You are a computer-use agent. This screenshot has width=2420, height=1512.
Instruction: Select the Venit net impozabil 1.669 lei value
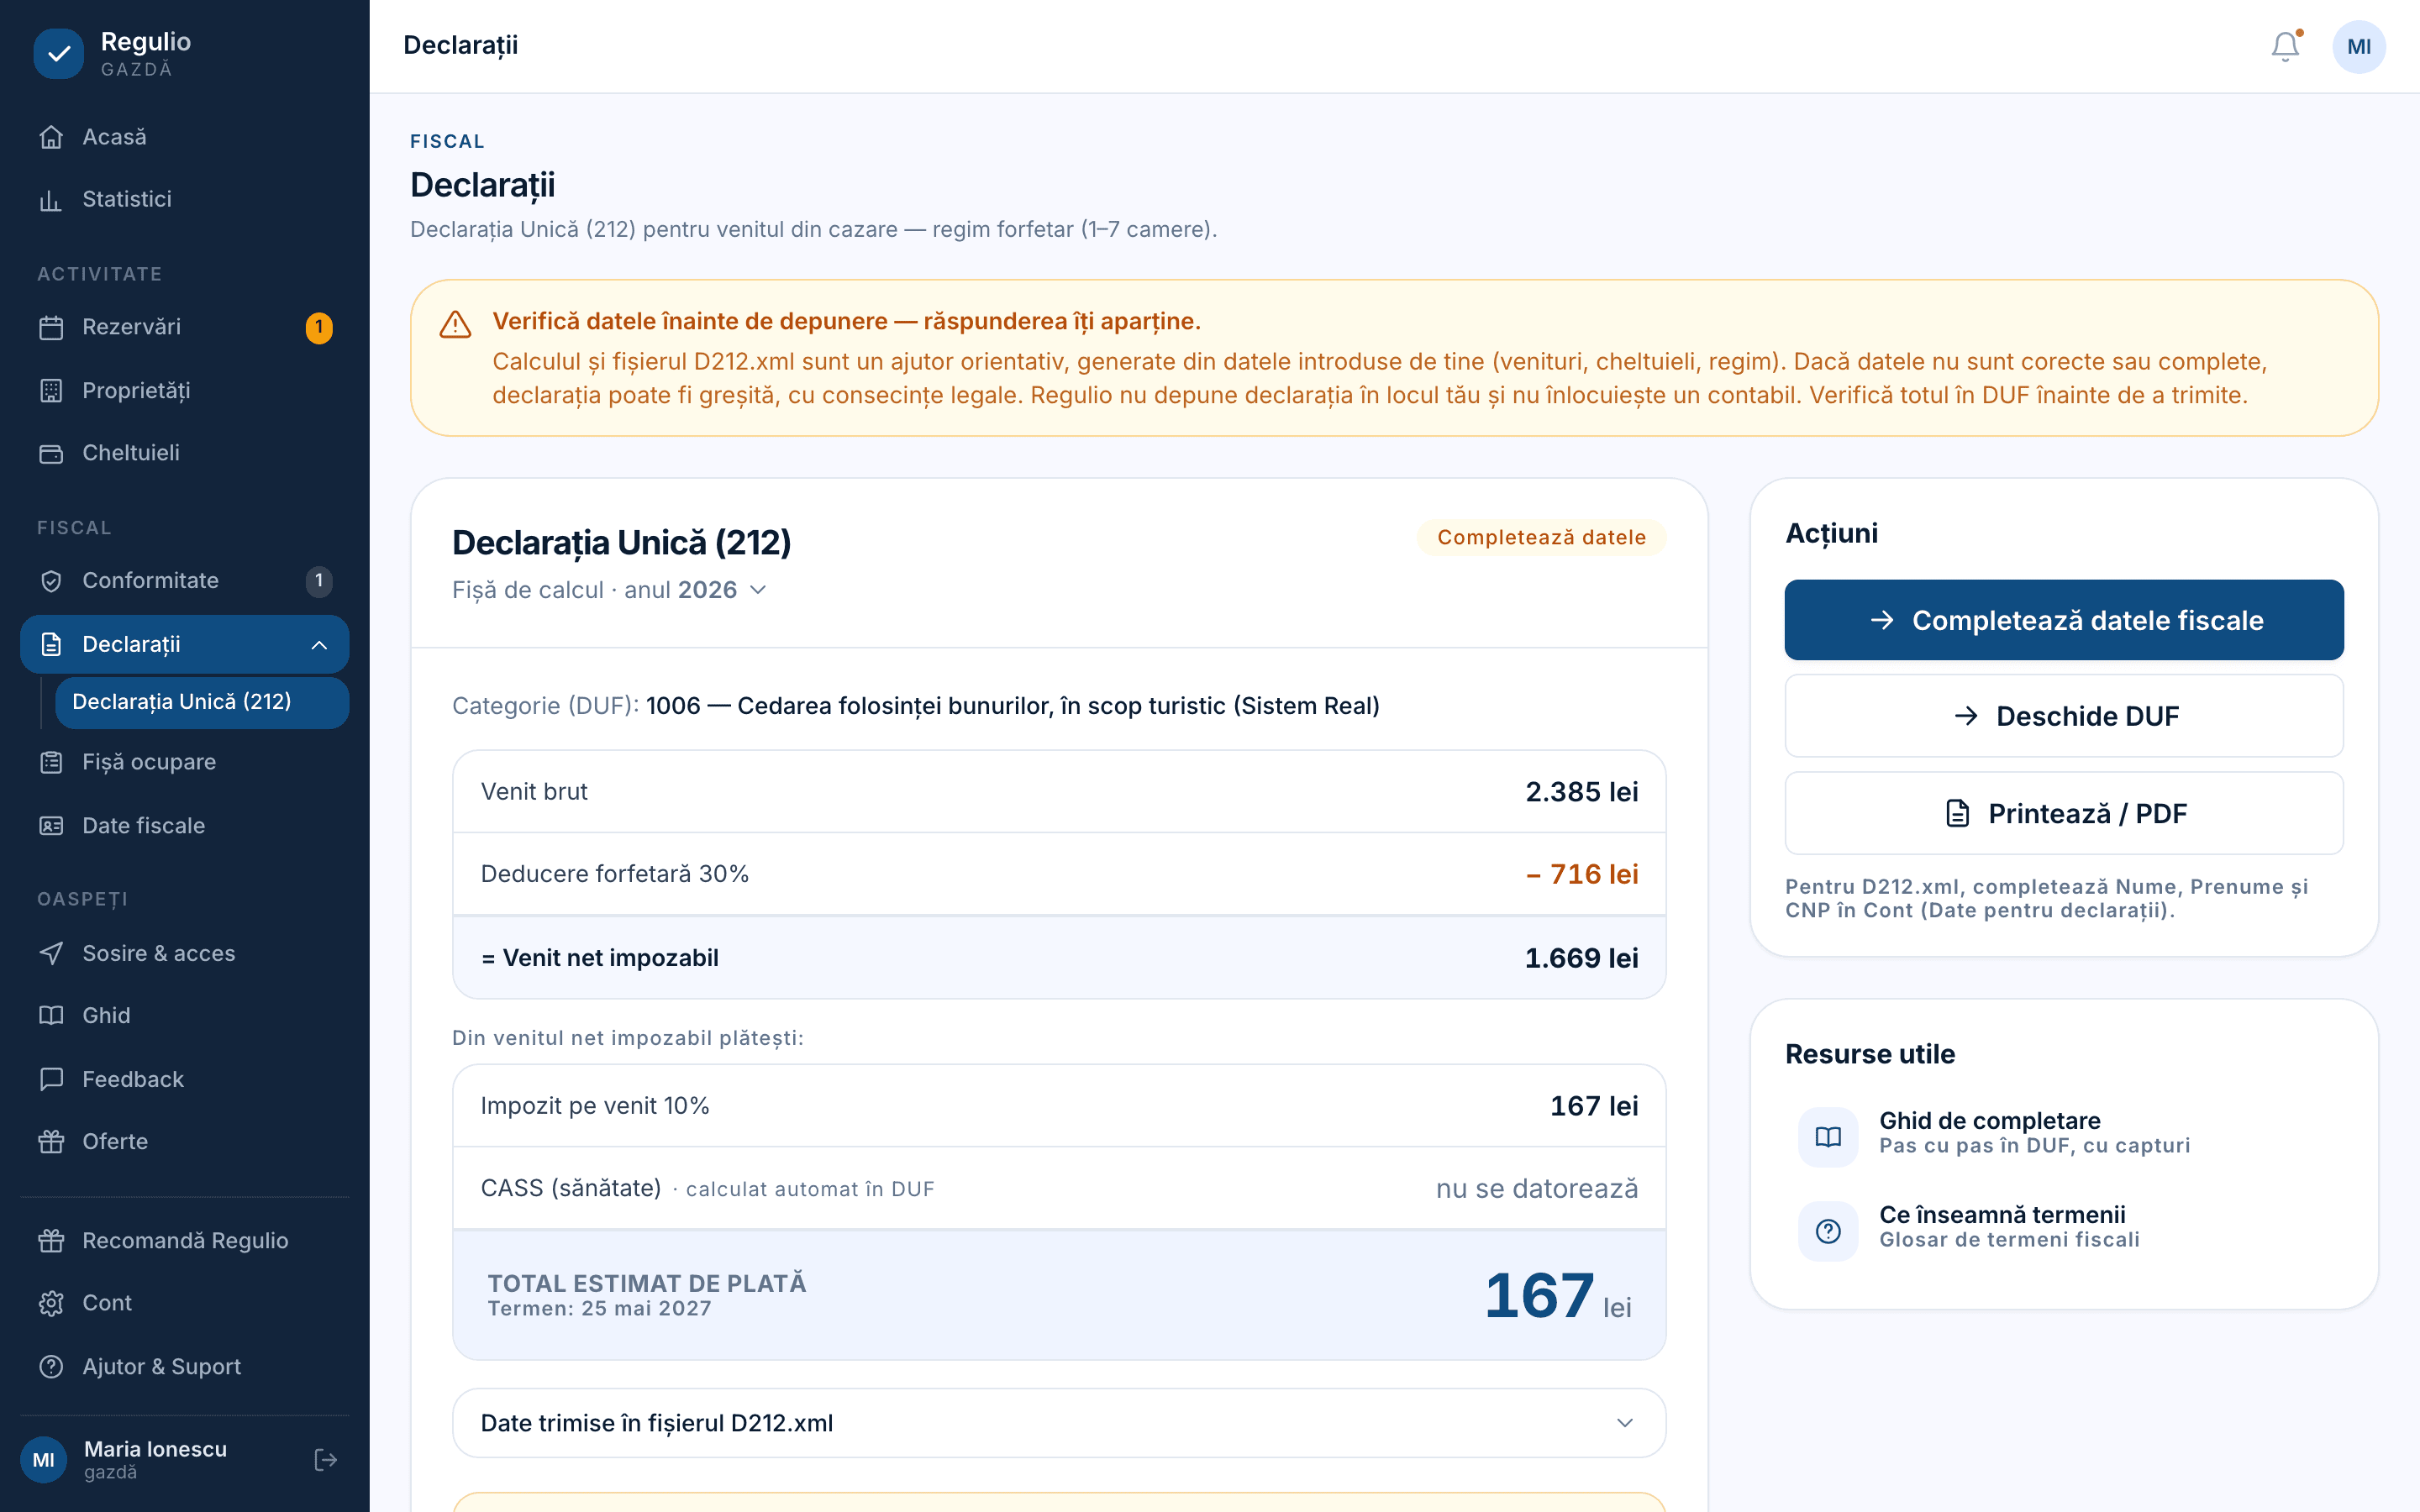tap(1581, 958)
